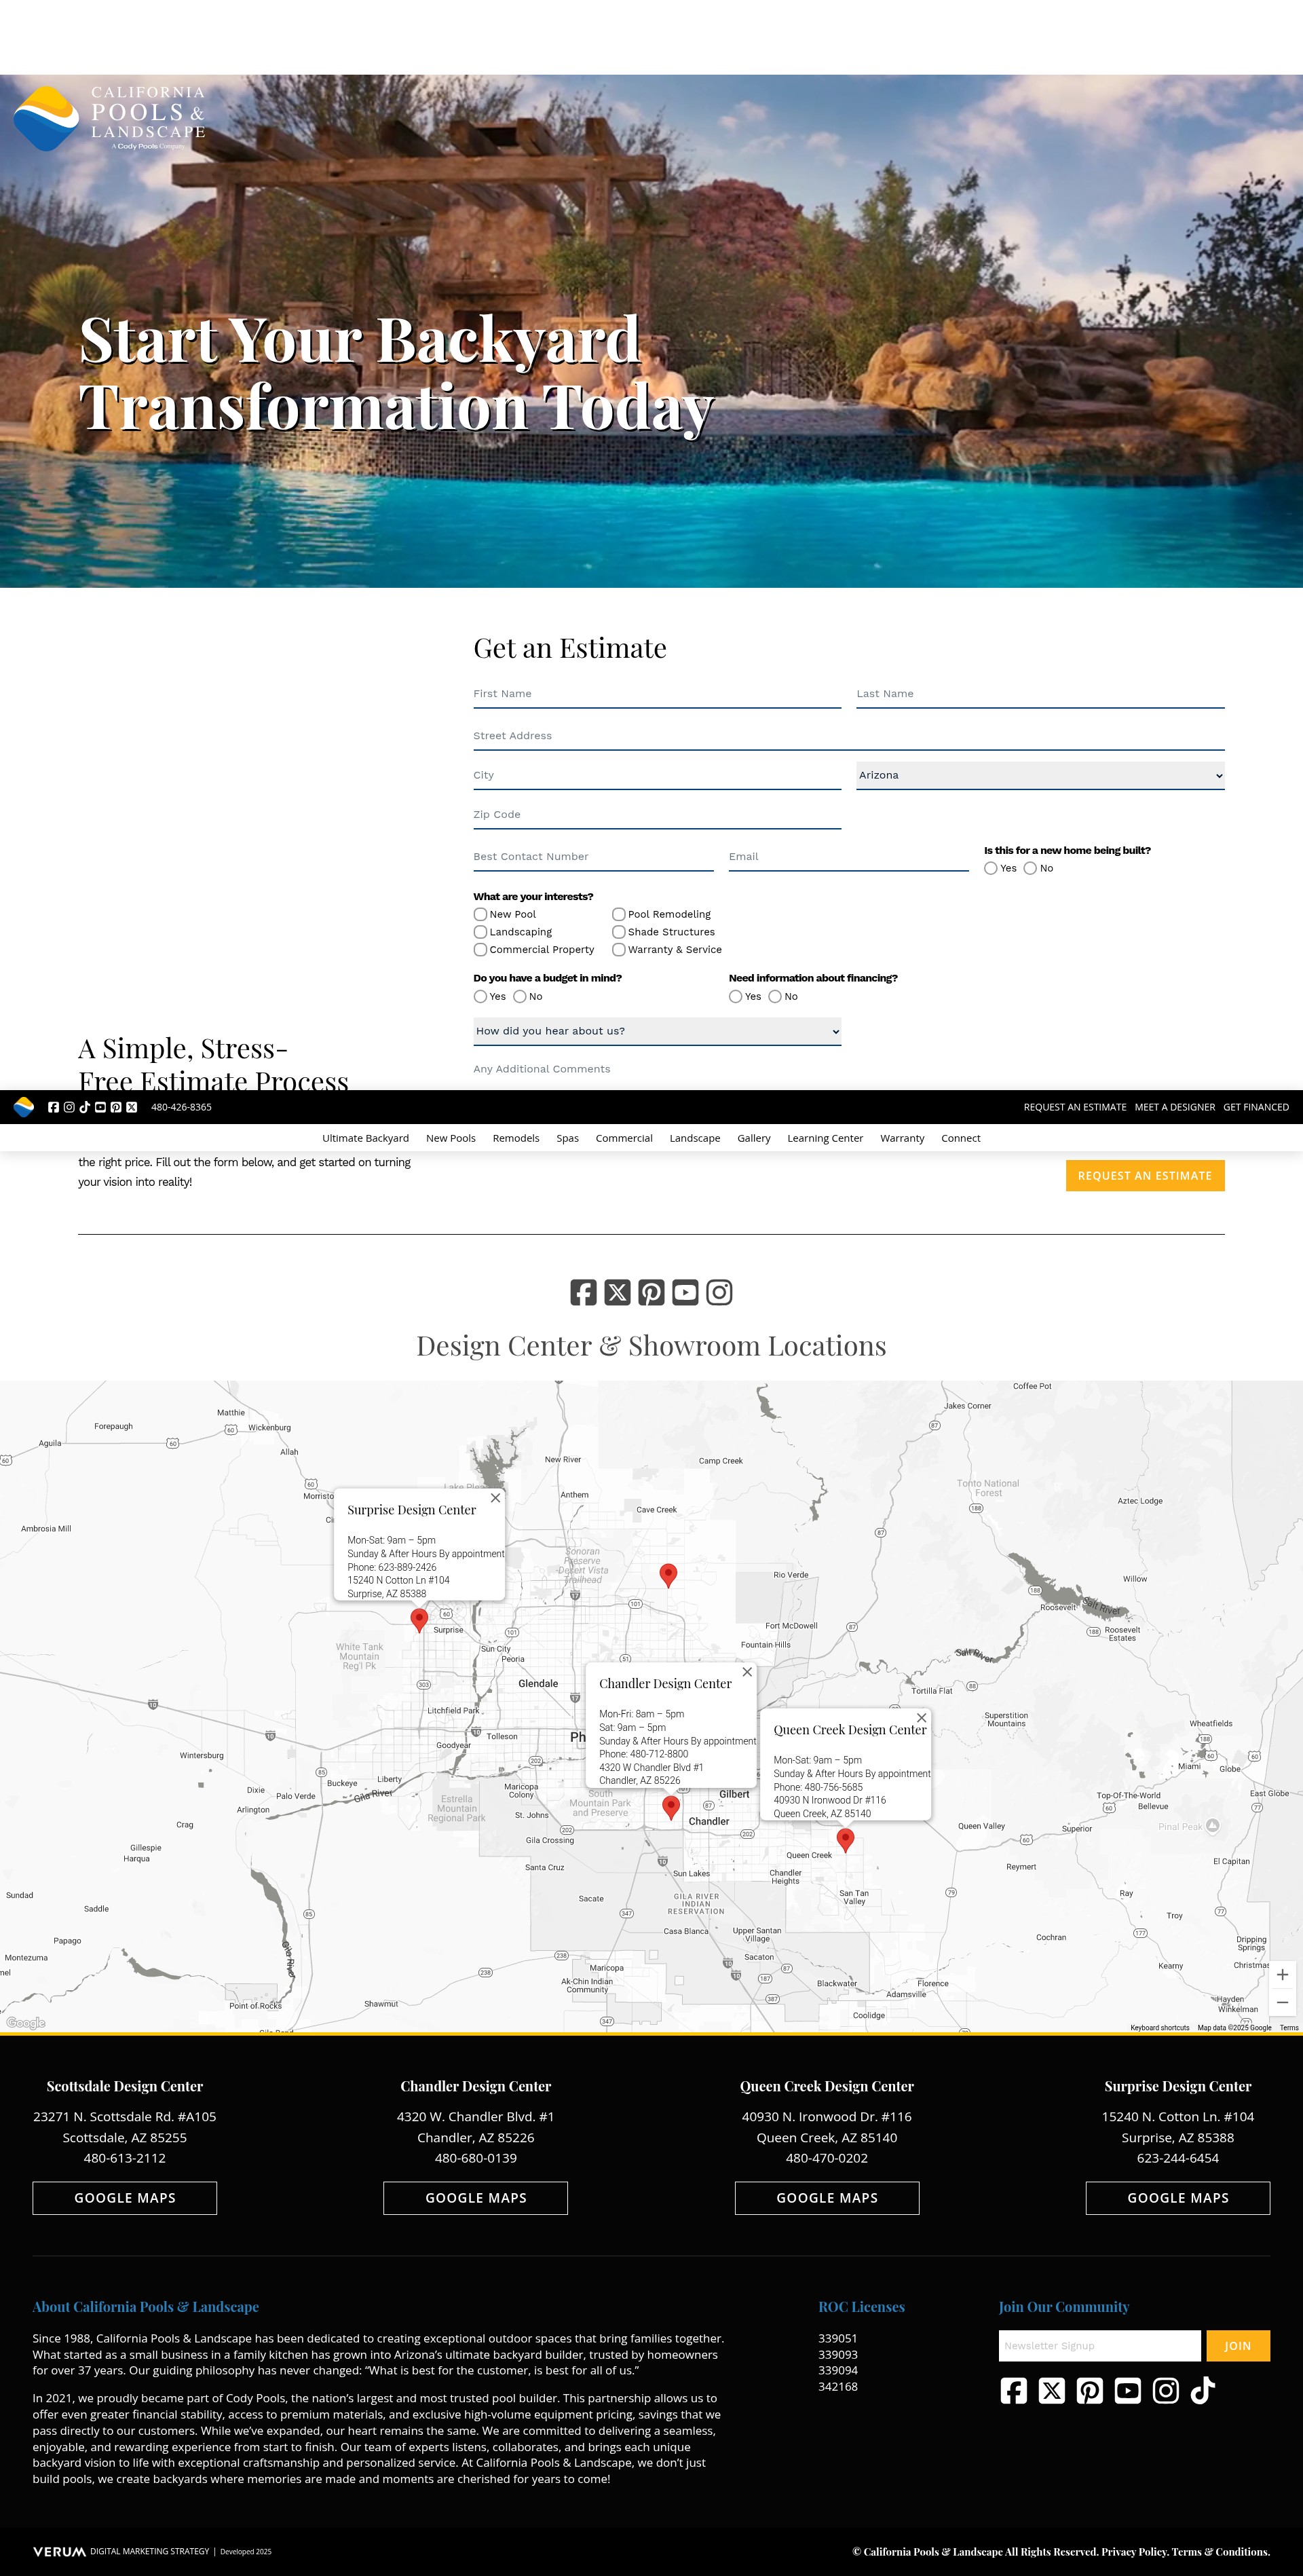Open Facebook icon in black sticky bar
The image size is (1303, 2576).
click(x=54, y=1107)
